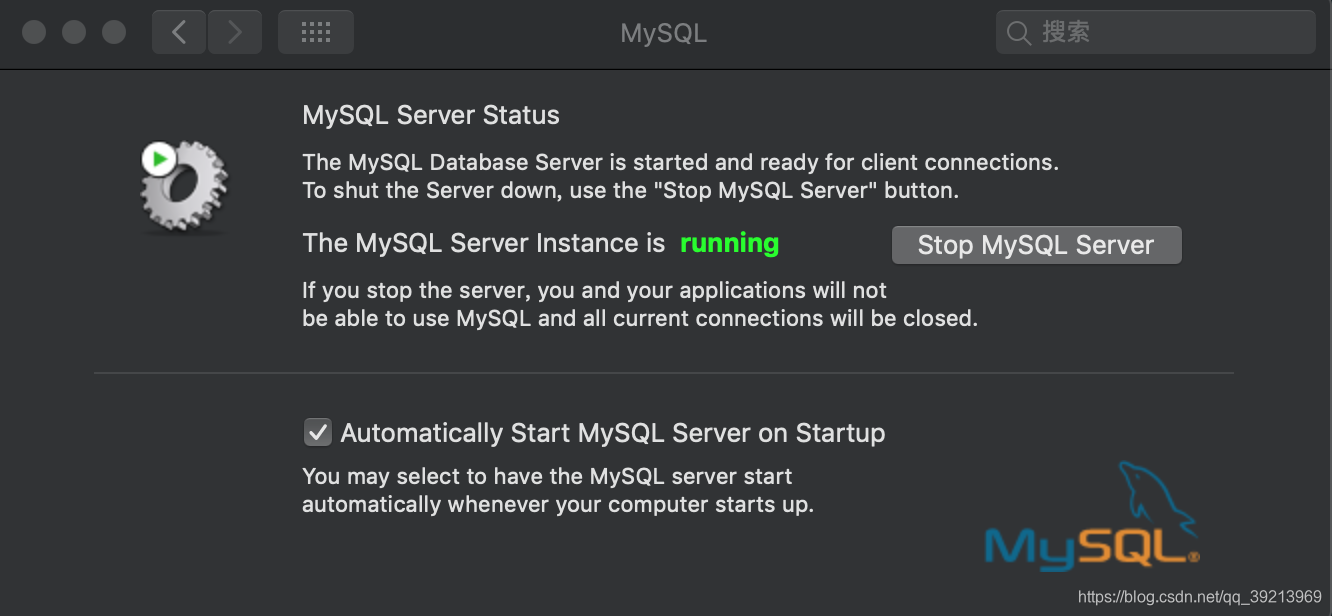Screen dimensions: 1332x616
Task: Uncheck Automatically Start MySQL Server on Startup
Action: tap(317, 433)
